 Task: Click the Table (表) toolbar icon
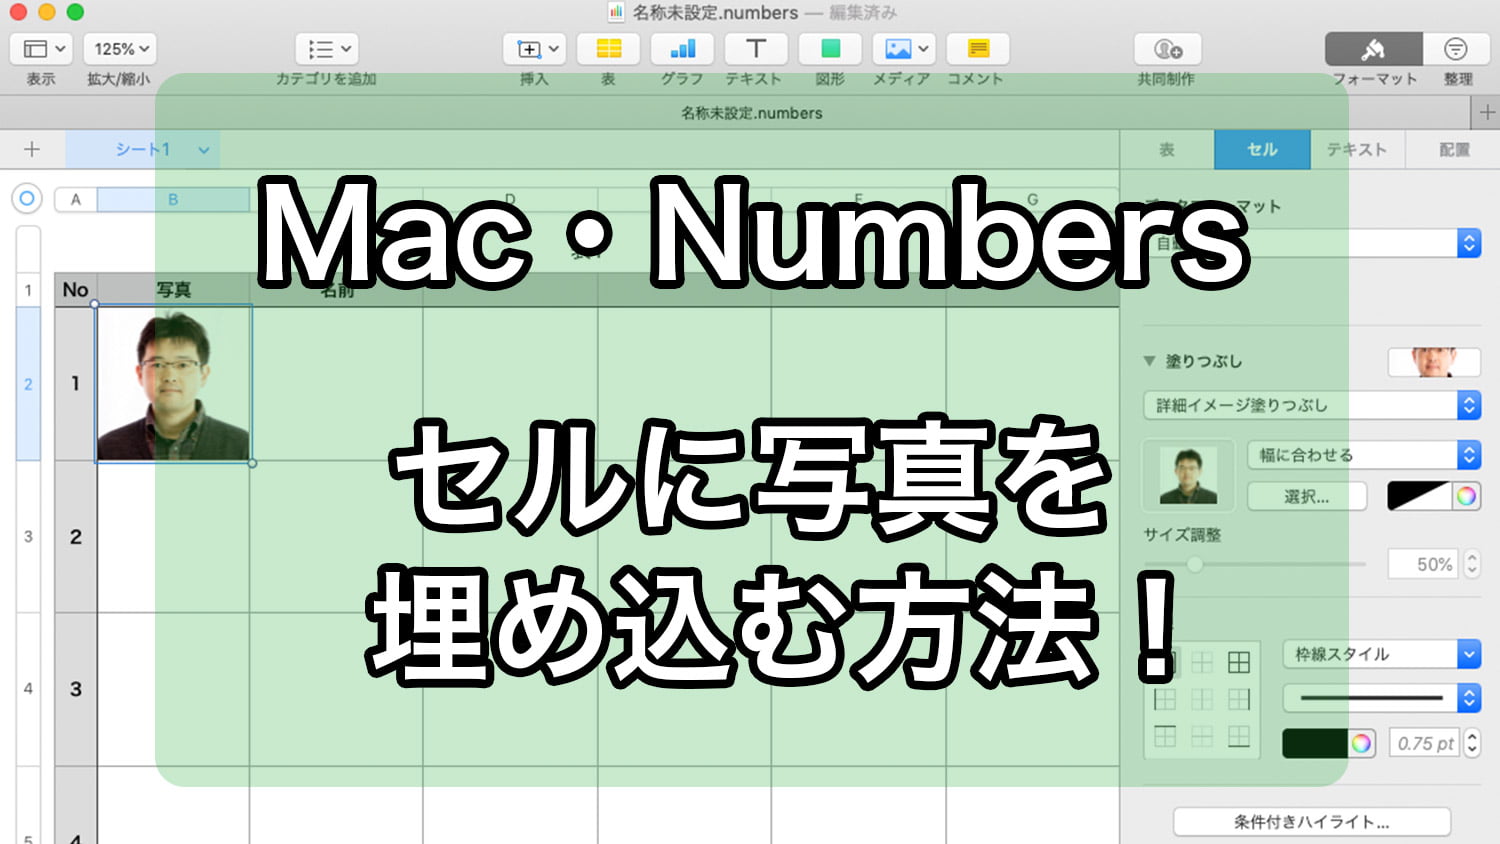[x=608, y=49]
